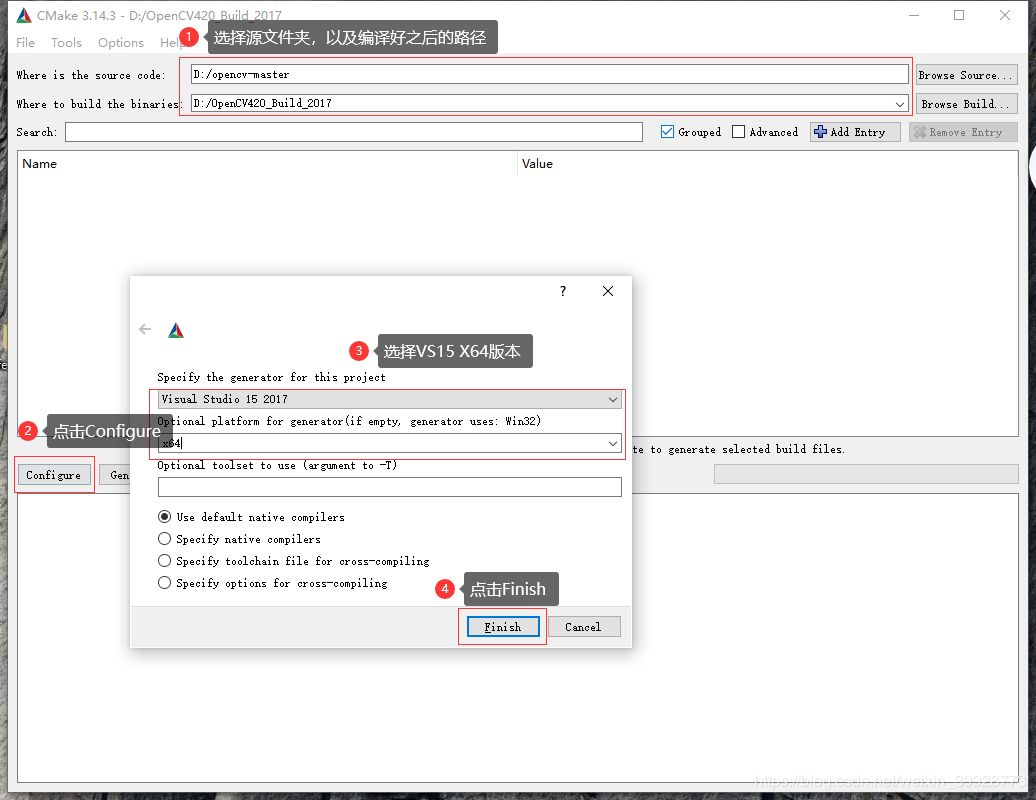Select Specify options for cross-compiling
The width and height of the screenshot is (1036, 800).
[x=165, y=582]
